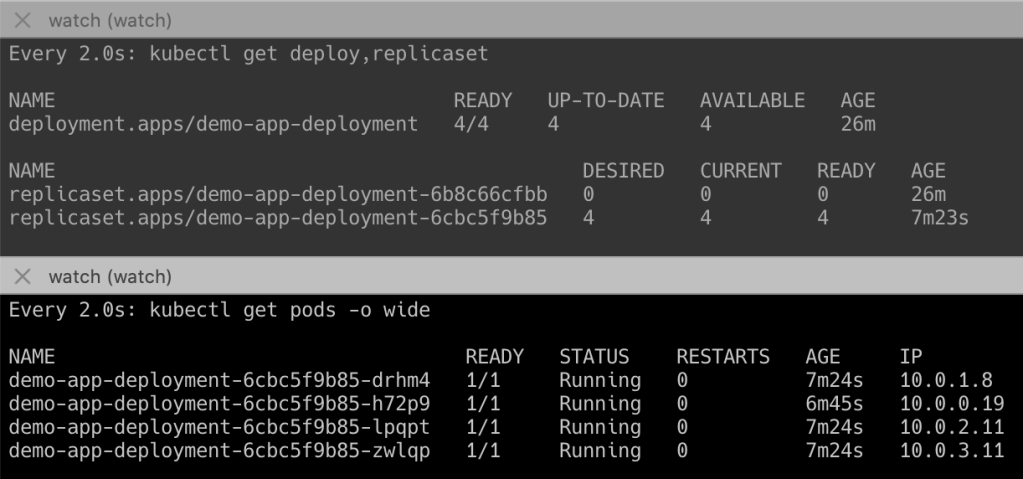Click the kubectl get deploy,replicaset command line
This screenshot has height=479, width=1023.
tap(248, 54)
